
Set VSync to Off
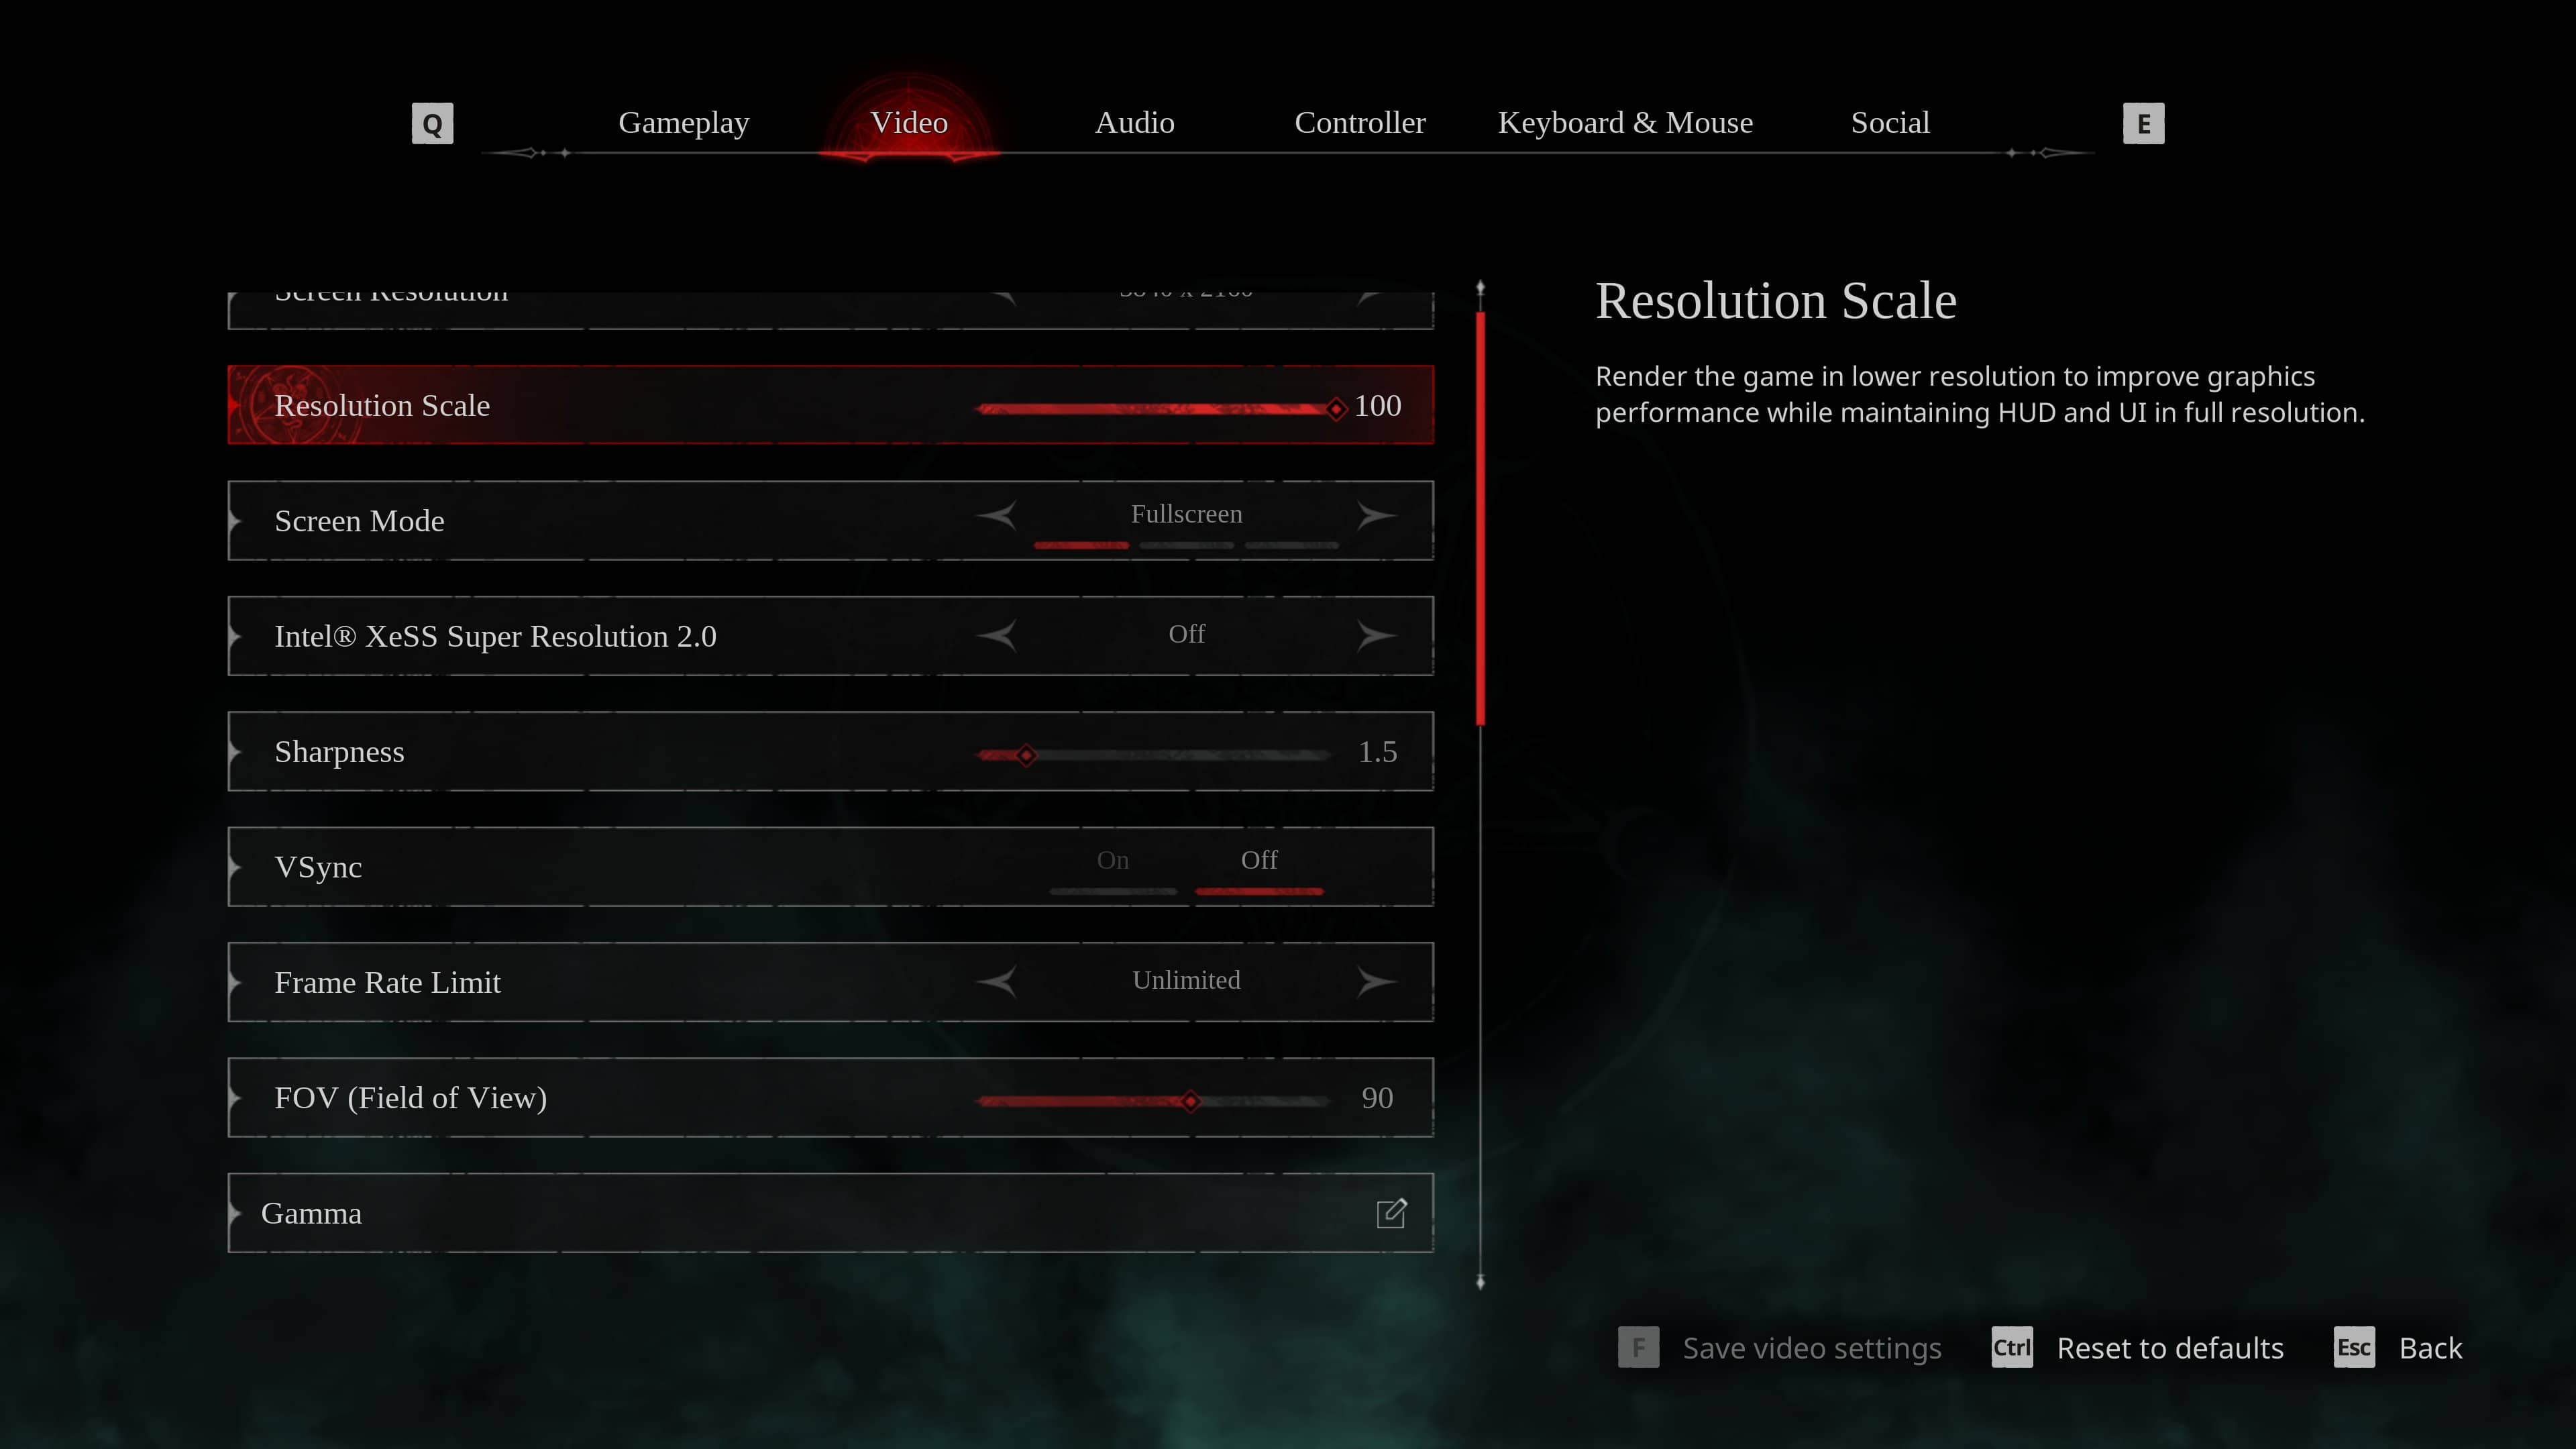pos(1258,860)
